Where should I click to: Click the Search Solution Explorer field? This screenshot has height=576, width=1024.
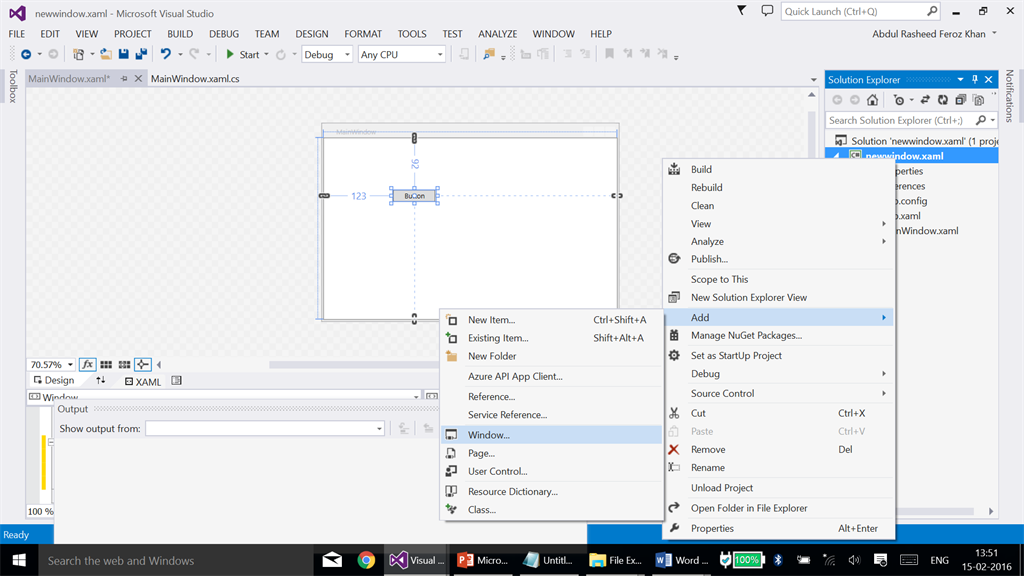900,120
